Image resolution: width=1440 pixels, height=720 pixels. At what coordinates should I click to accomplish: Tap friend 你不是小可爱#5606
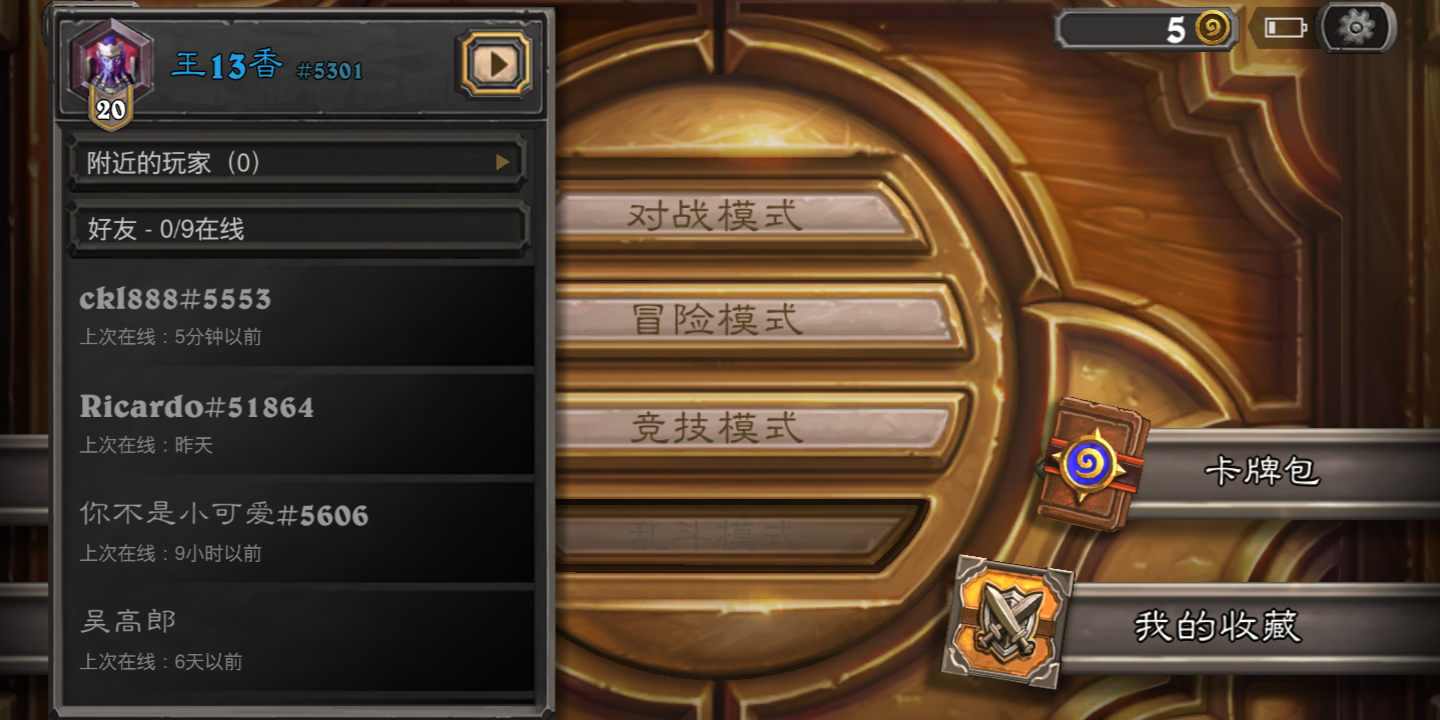coord(297,532)
